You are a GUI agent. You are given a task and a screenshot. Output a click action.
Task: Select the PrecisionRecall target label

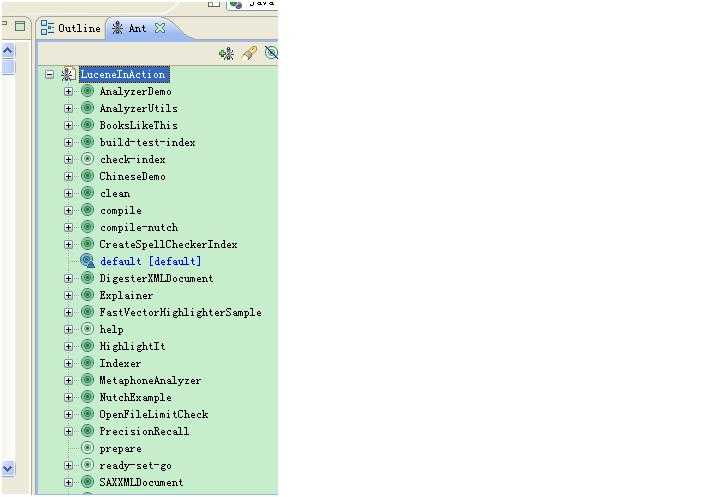pyautogui.click(x=144, y=431)
